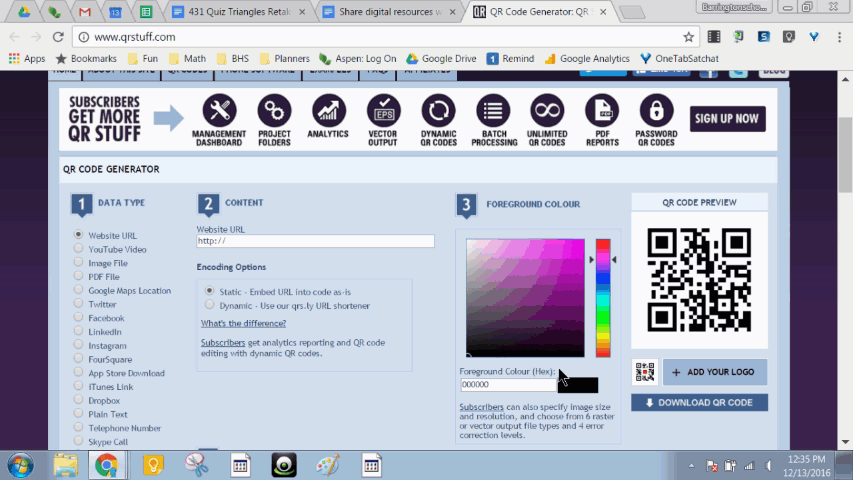This screenshot has width=853, height=480.
Task: Open the Google Drive bookmark
Action: pos(441,58)
